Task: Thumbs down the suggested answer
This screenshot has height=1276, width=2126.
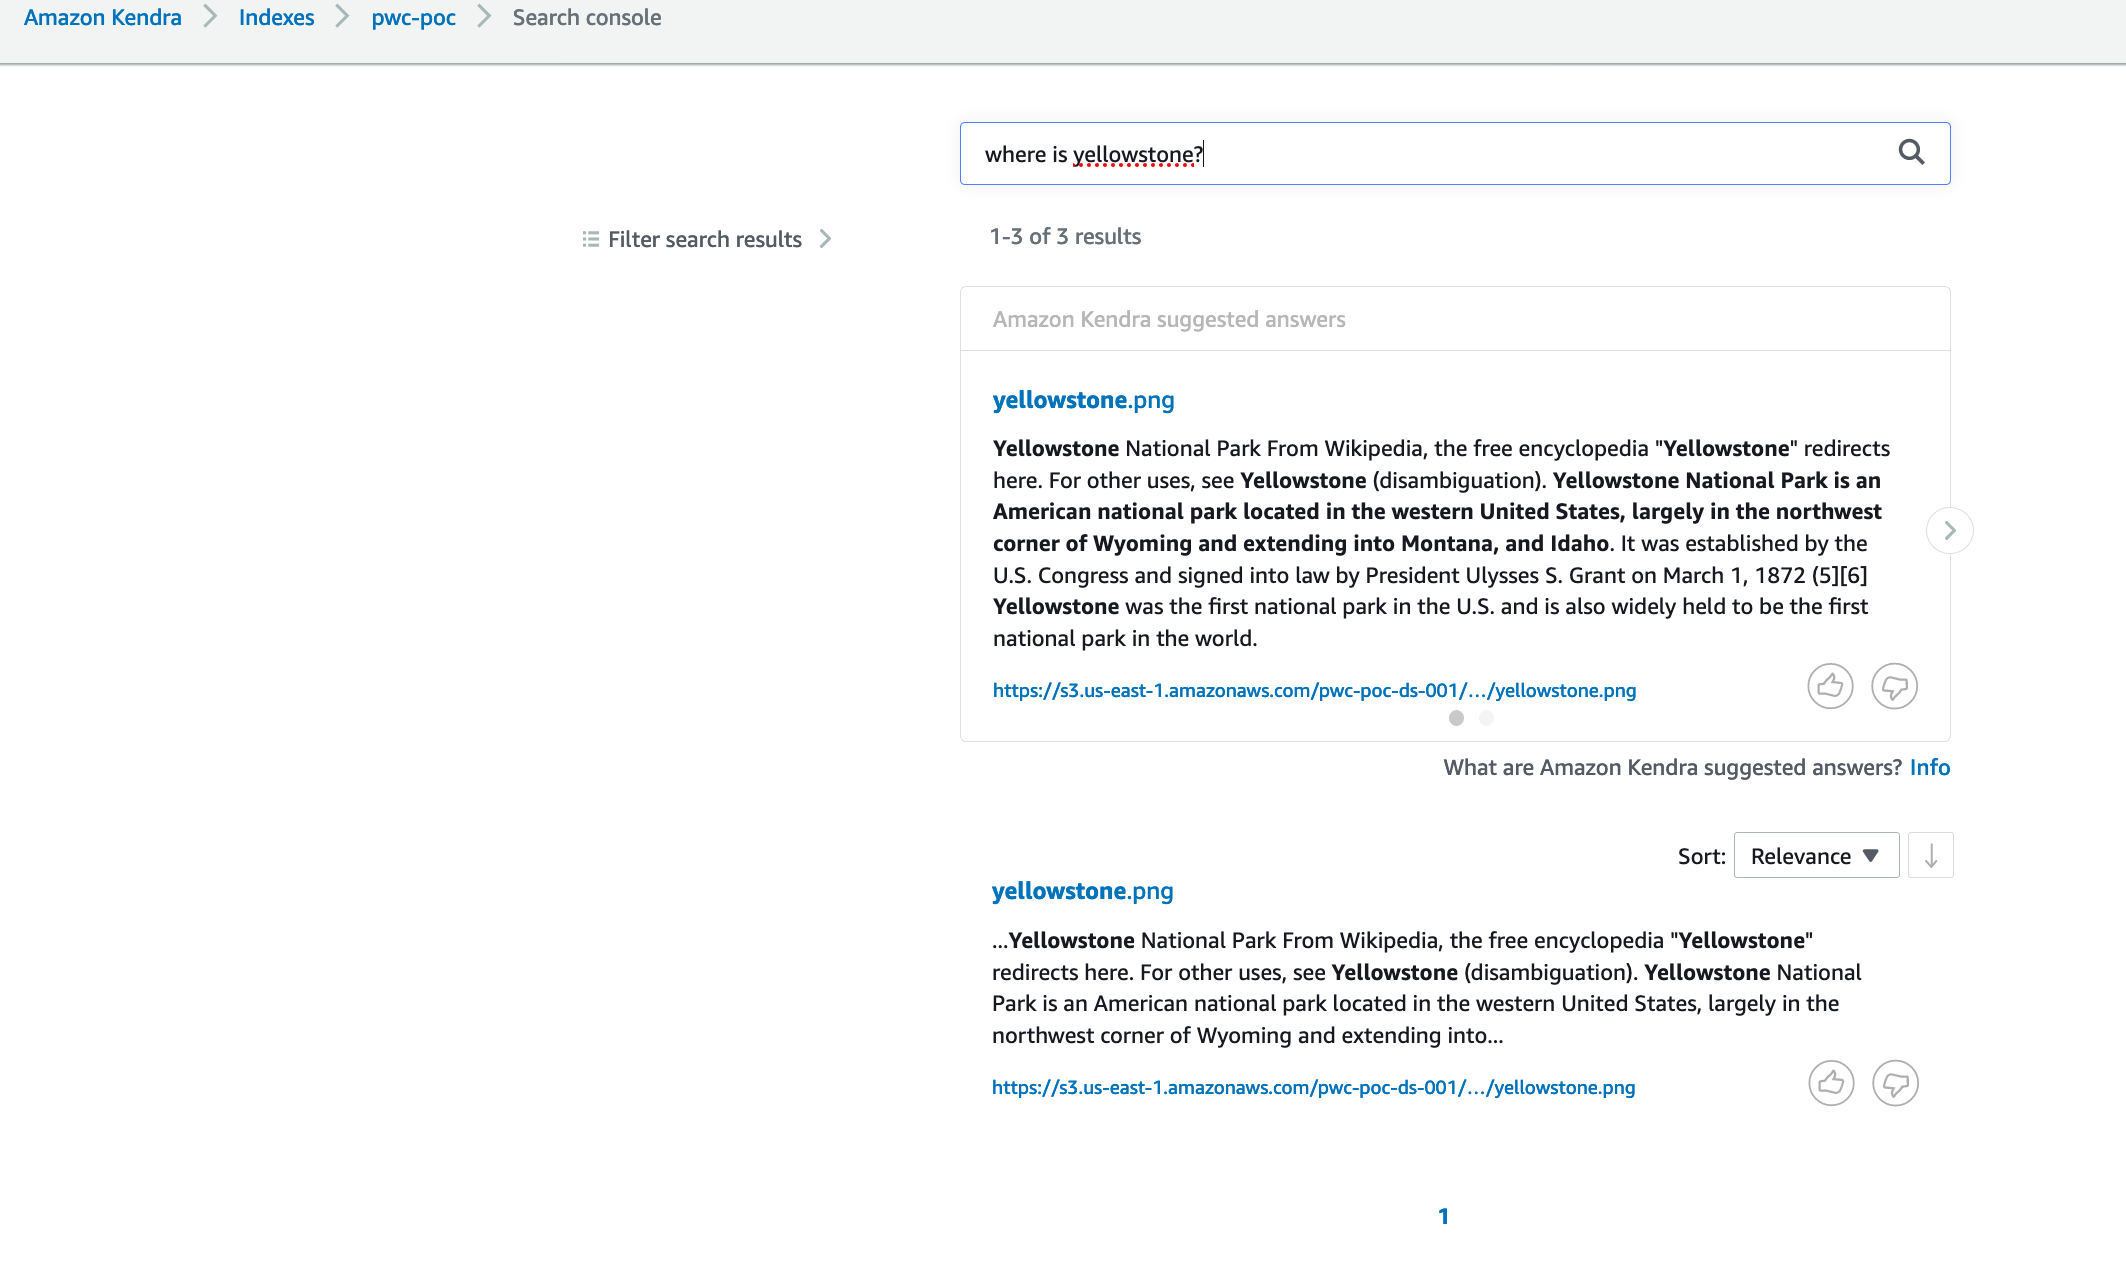Action: [1894, 686]
